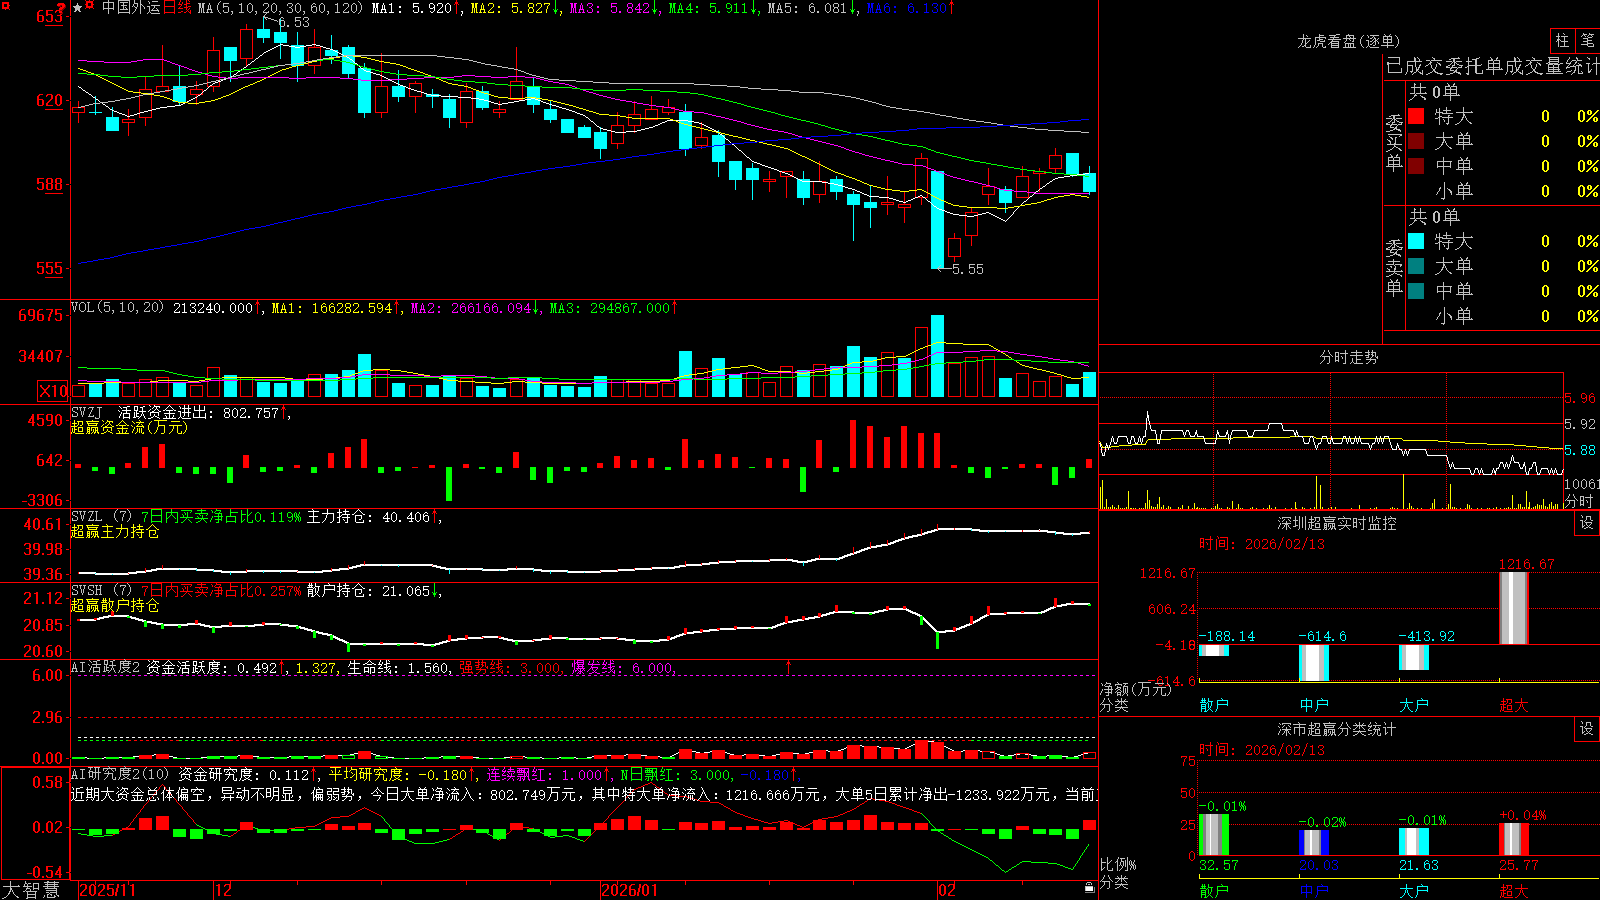Click 散户 category label in 深圳超赢实时监控
Image resolution: width=1600 pixels, height=900 pixels.
[1214, 705]
